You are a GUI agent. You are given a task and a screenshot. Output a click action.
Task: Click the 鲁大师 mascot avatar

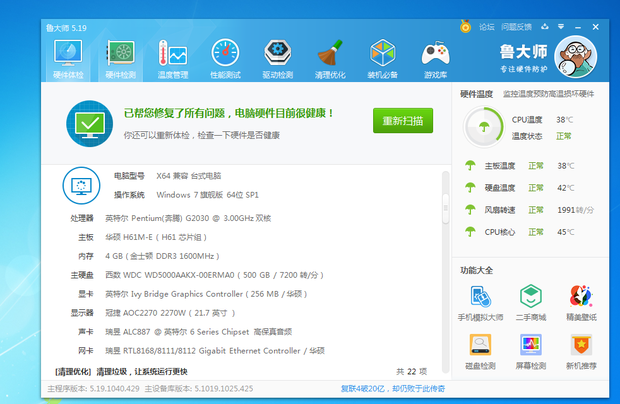click(576, 57)
